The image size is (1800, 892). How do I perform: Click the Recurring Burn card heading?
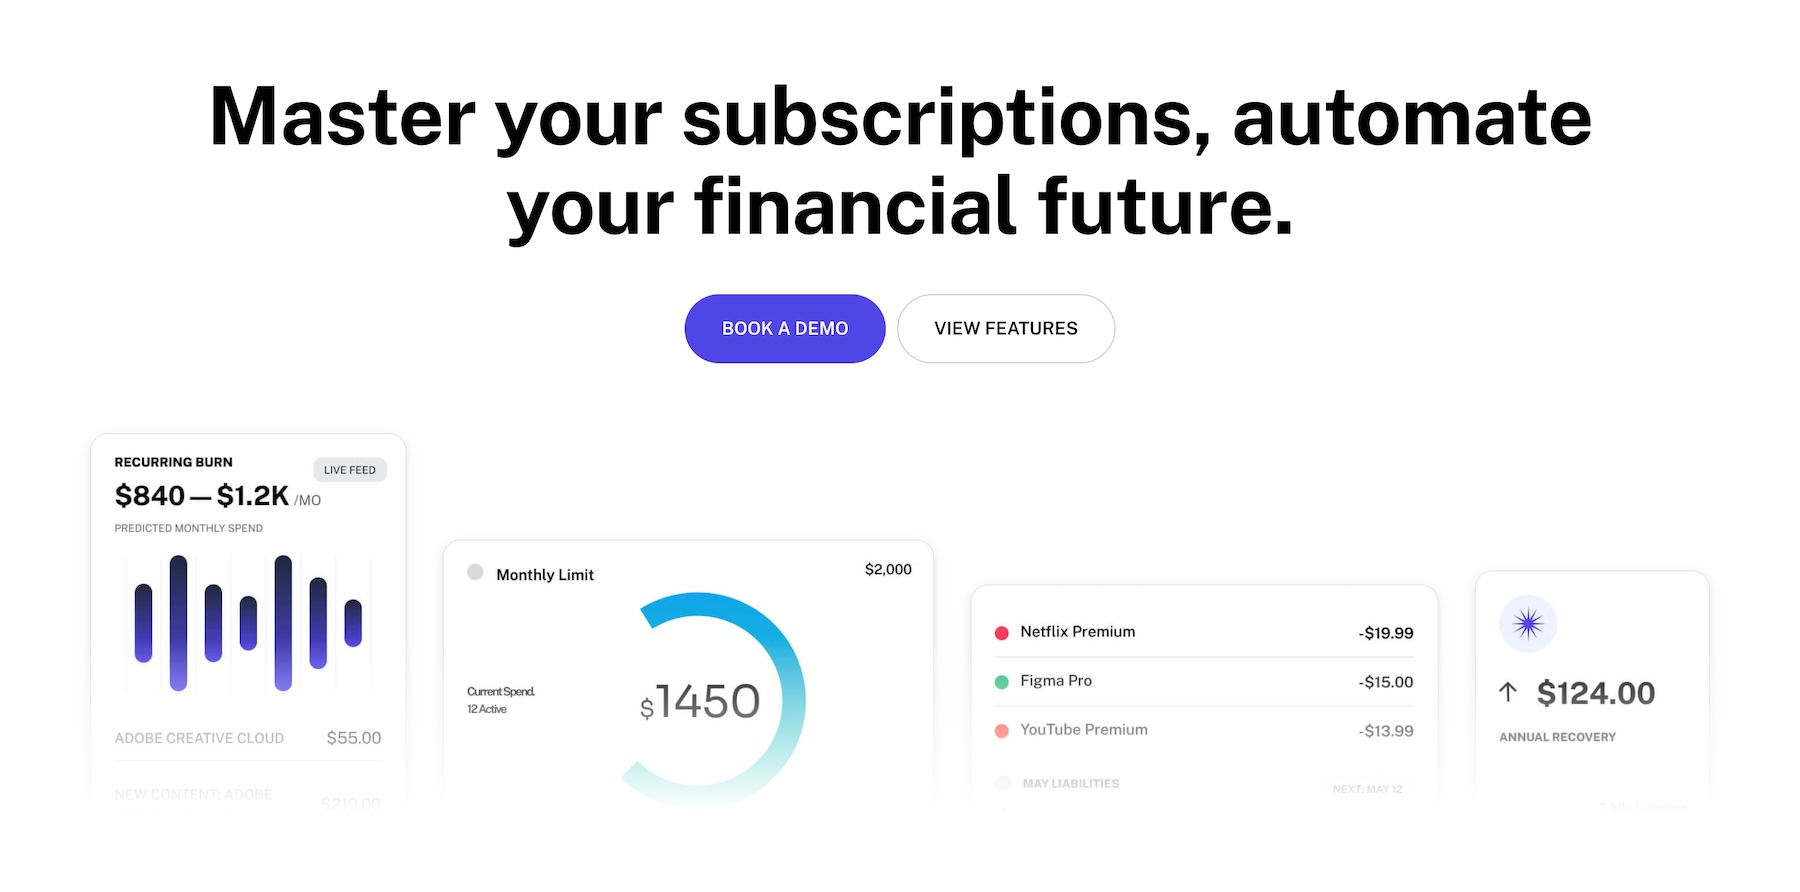tap(173, 462)
